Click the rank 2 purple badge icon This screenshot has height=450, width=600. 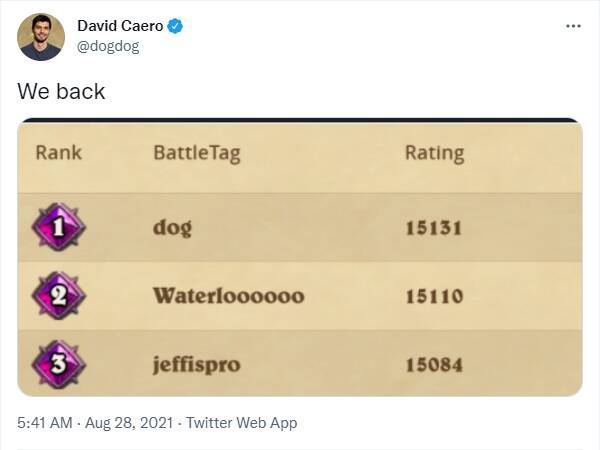point(58,296)
